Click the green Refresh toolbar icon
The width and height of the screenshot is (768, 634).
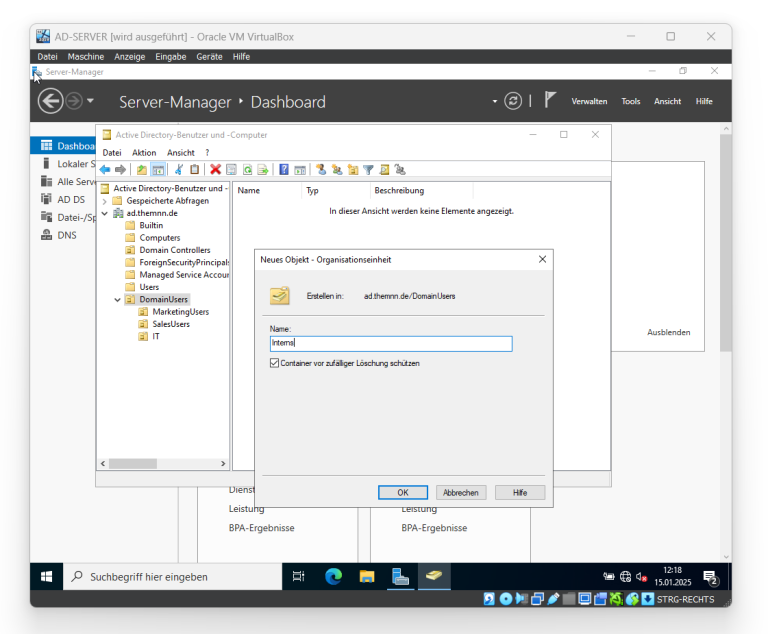point(247,170)
